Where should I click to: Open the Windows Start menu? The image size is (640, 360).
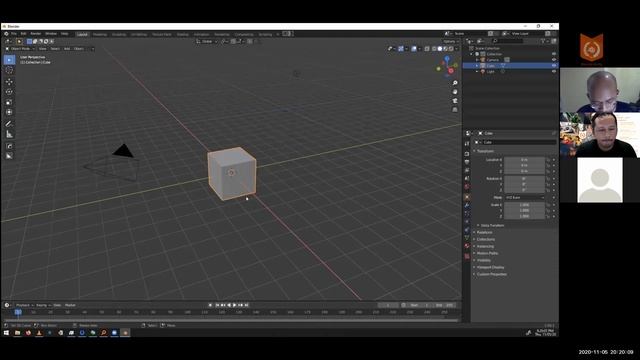pyautogui.click(x=6, y=333)
